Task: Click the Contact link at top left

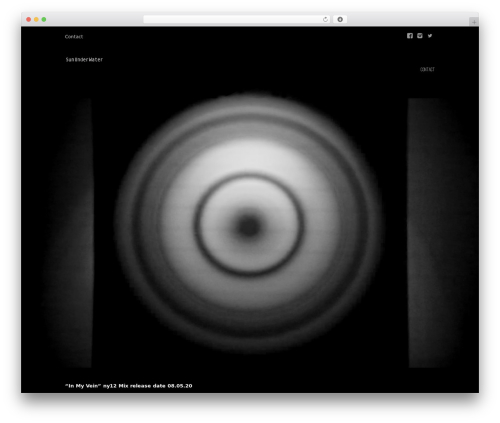Action: tap(74, 37)
